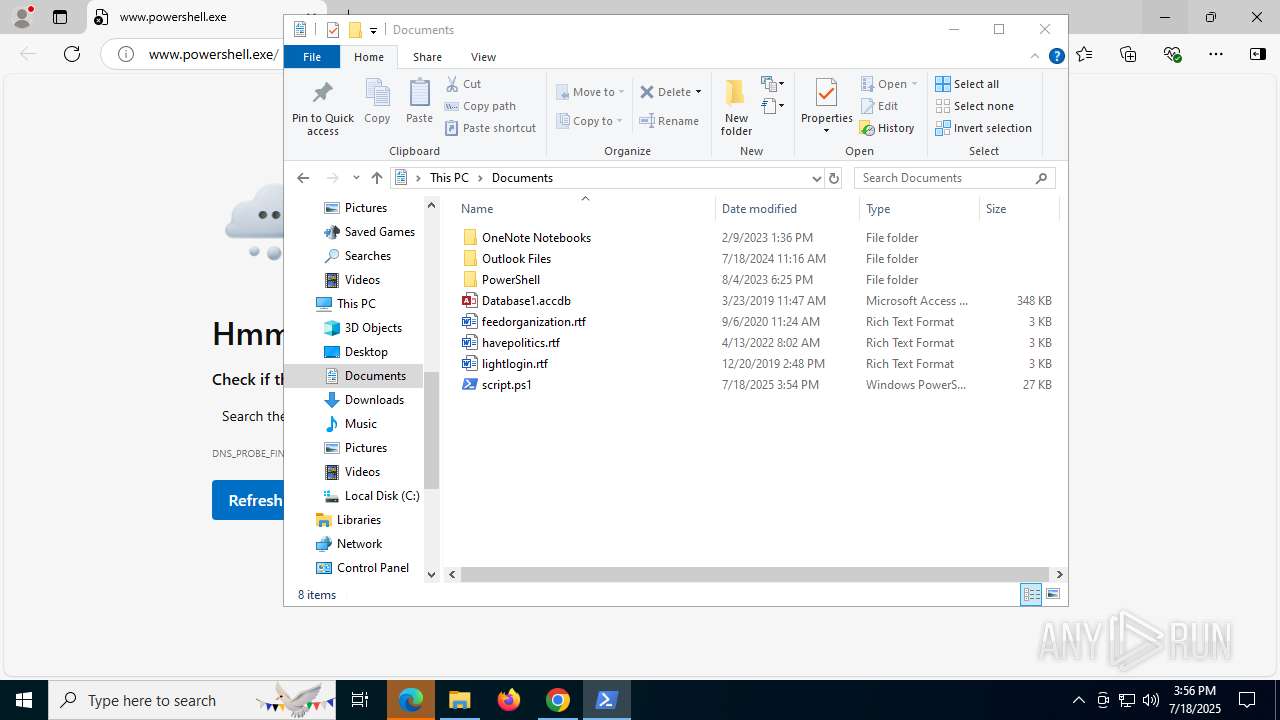This screenshot has height=720, width=1280.
Task: Expand the address bar history dropdown
Action: [x=816, y=178]
